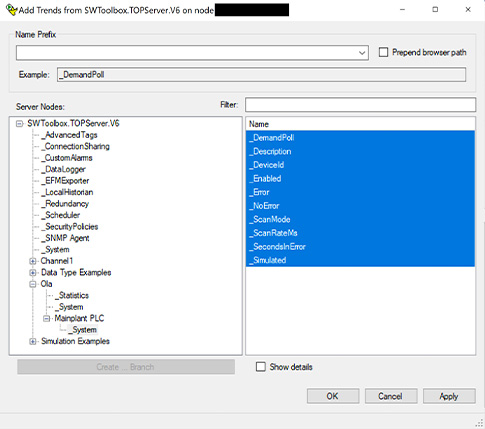
Task: Select the _AdvancedTags tree item
Action: point(69,135)
